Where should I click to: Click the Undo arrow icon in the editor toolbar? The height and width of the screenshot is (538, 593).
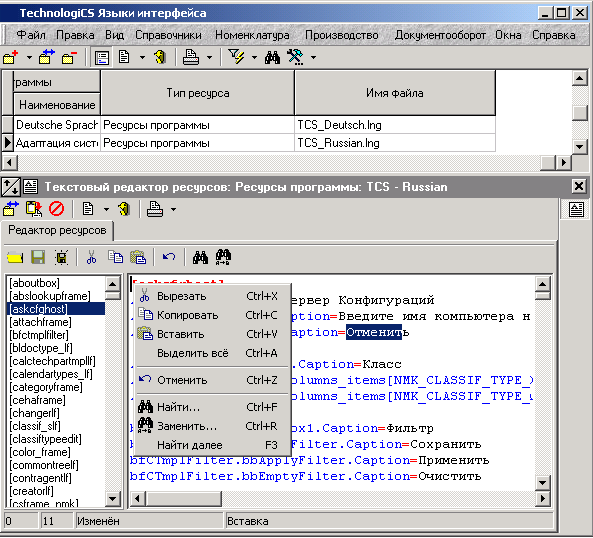(x=169, y=257)
